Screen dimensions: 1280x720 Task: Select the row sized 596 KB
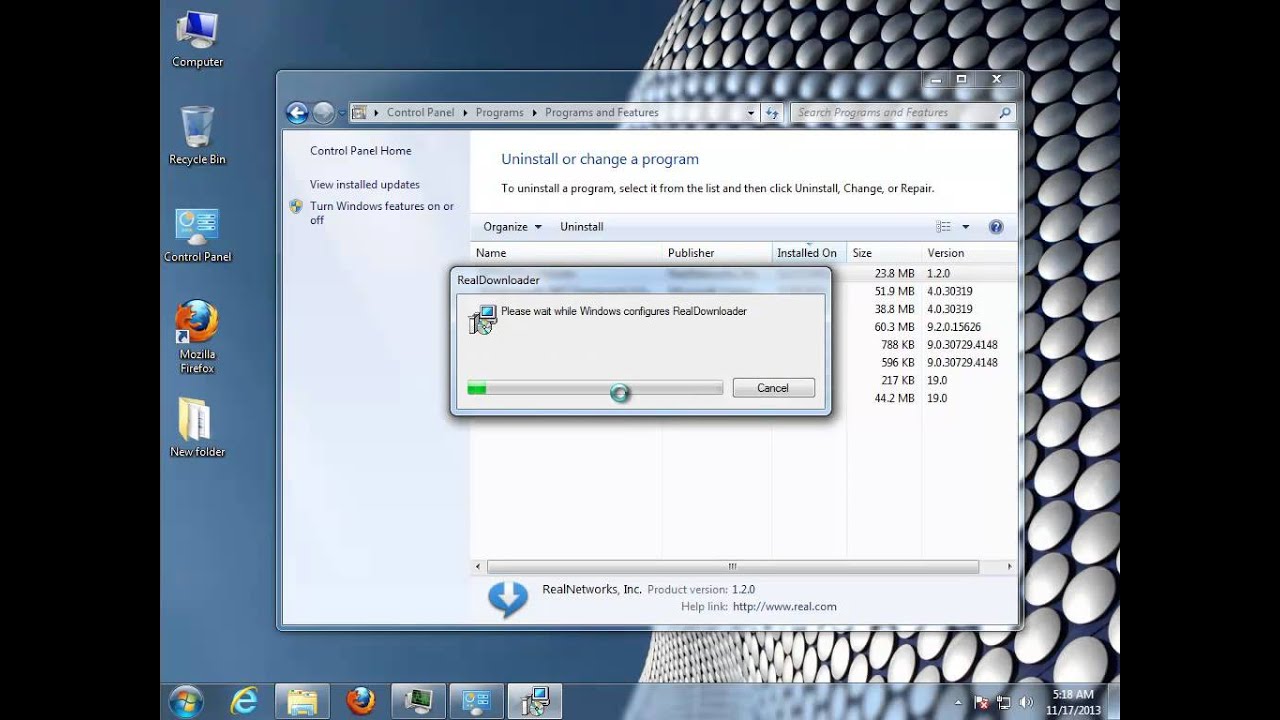[744, 363]
